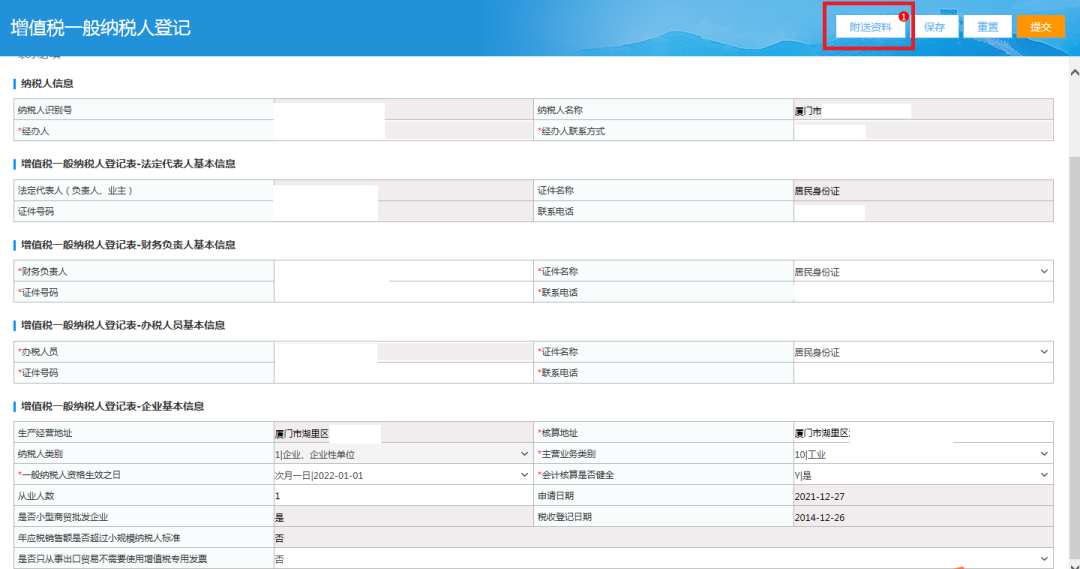Click the scrollbar up arrow
Image resolution: width=1080 pixels, height=569 pixels.
pyautogui.click(x=1074, y=72)
